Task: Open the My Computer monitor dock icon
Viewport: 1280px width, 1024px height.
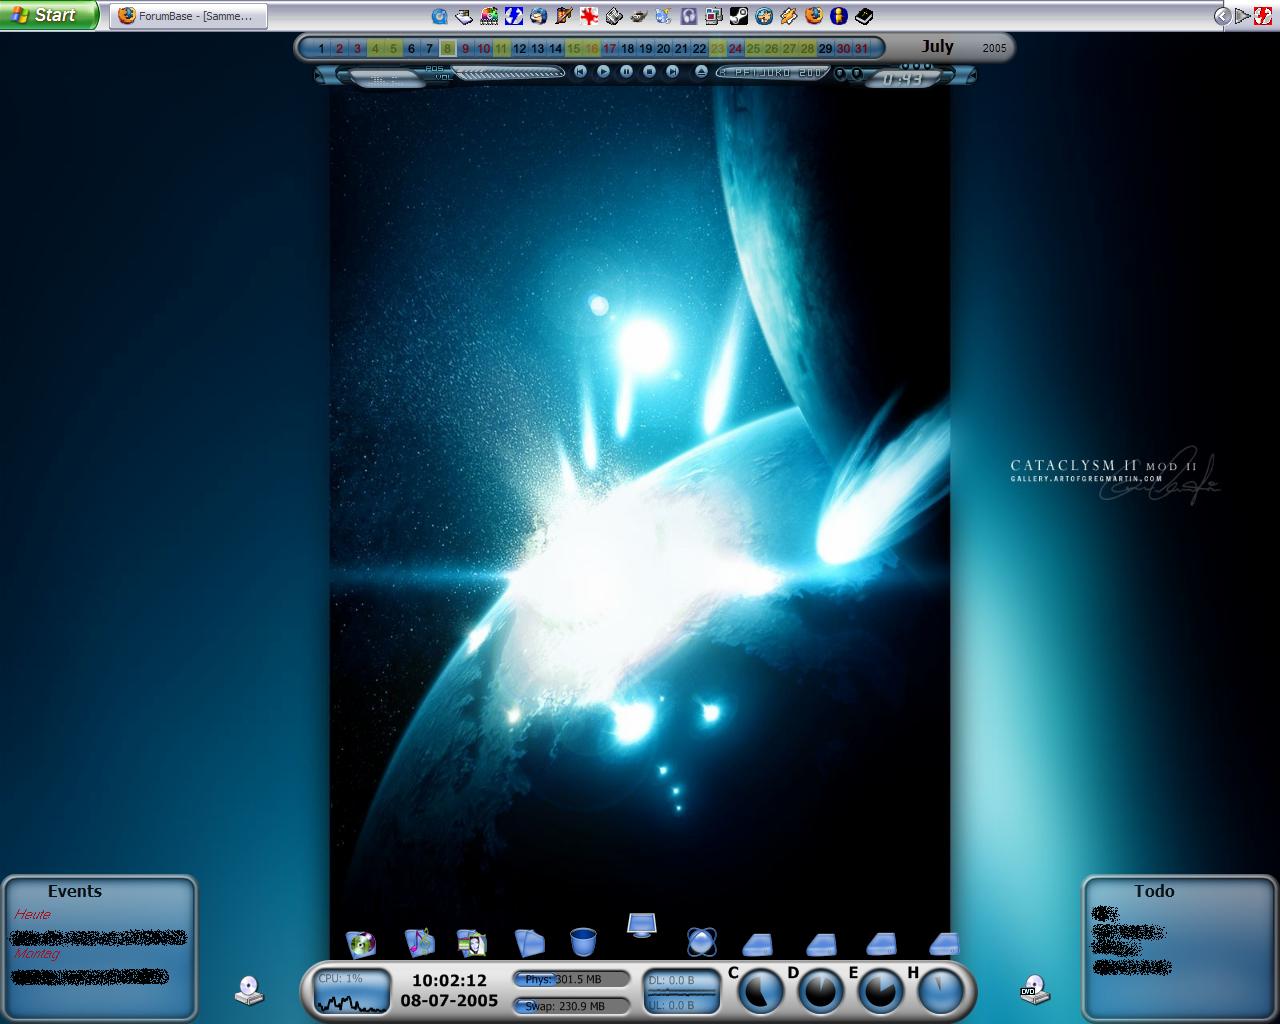Action: click(x=641, y=925)
